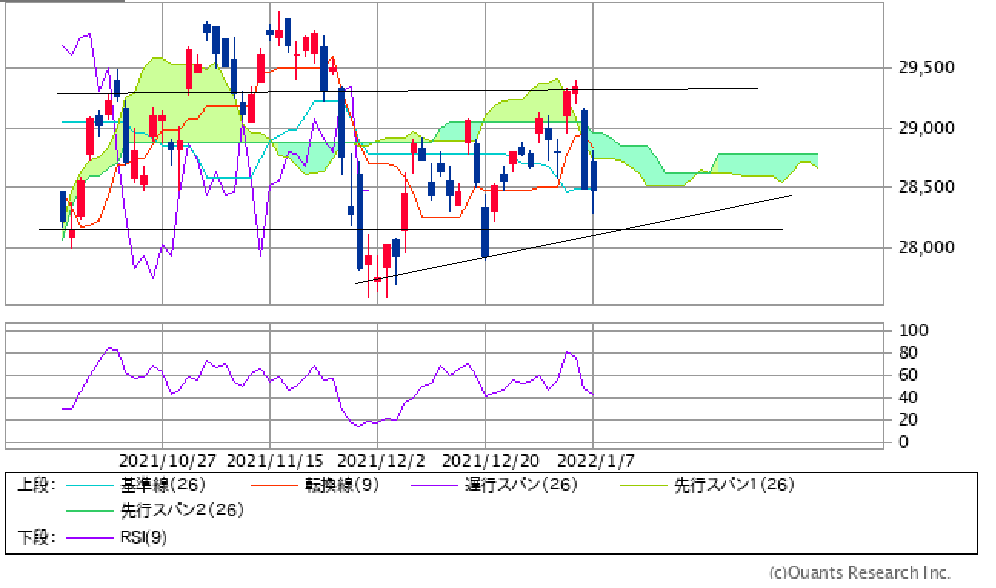The image size is (996, 588).
Task: Select the RSI axis value 0
Action: coord(904,442)
